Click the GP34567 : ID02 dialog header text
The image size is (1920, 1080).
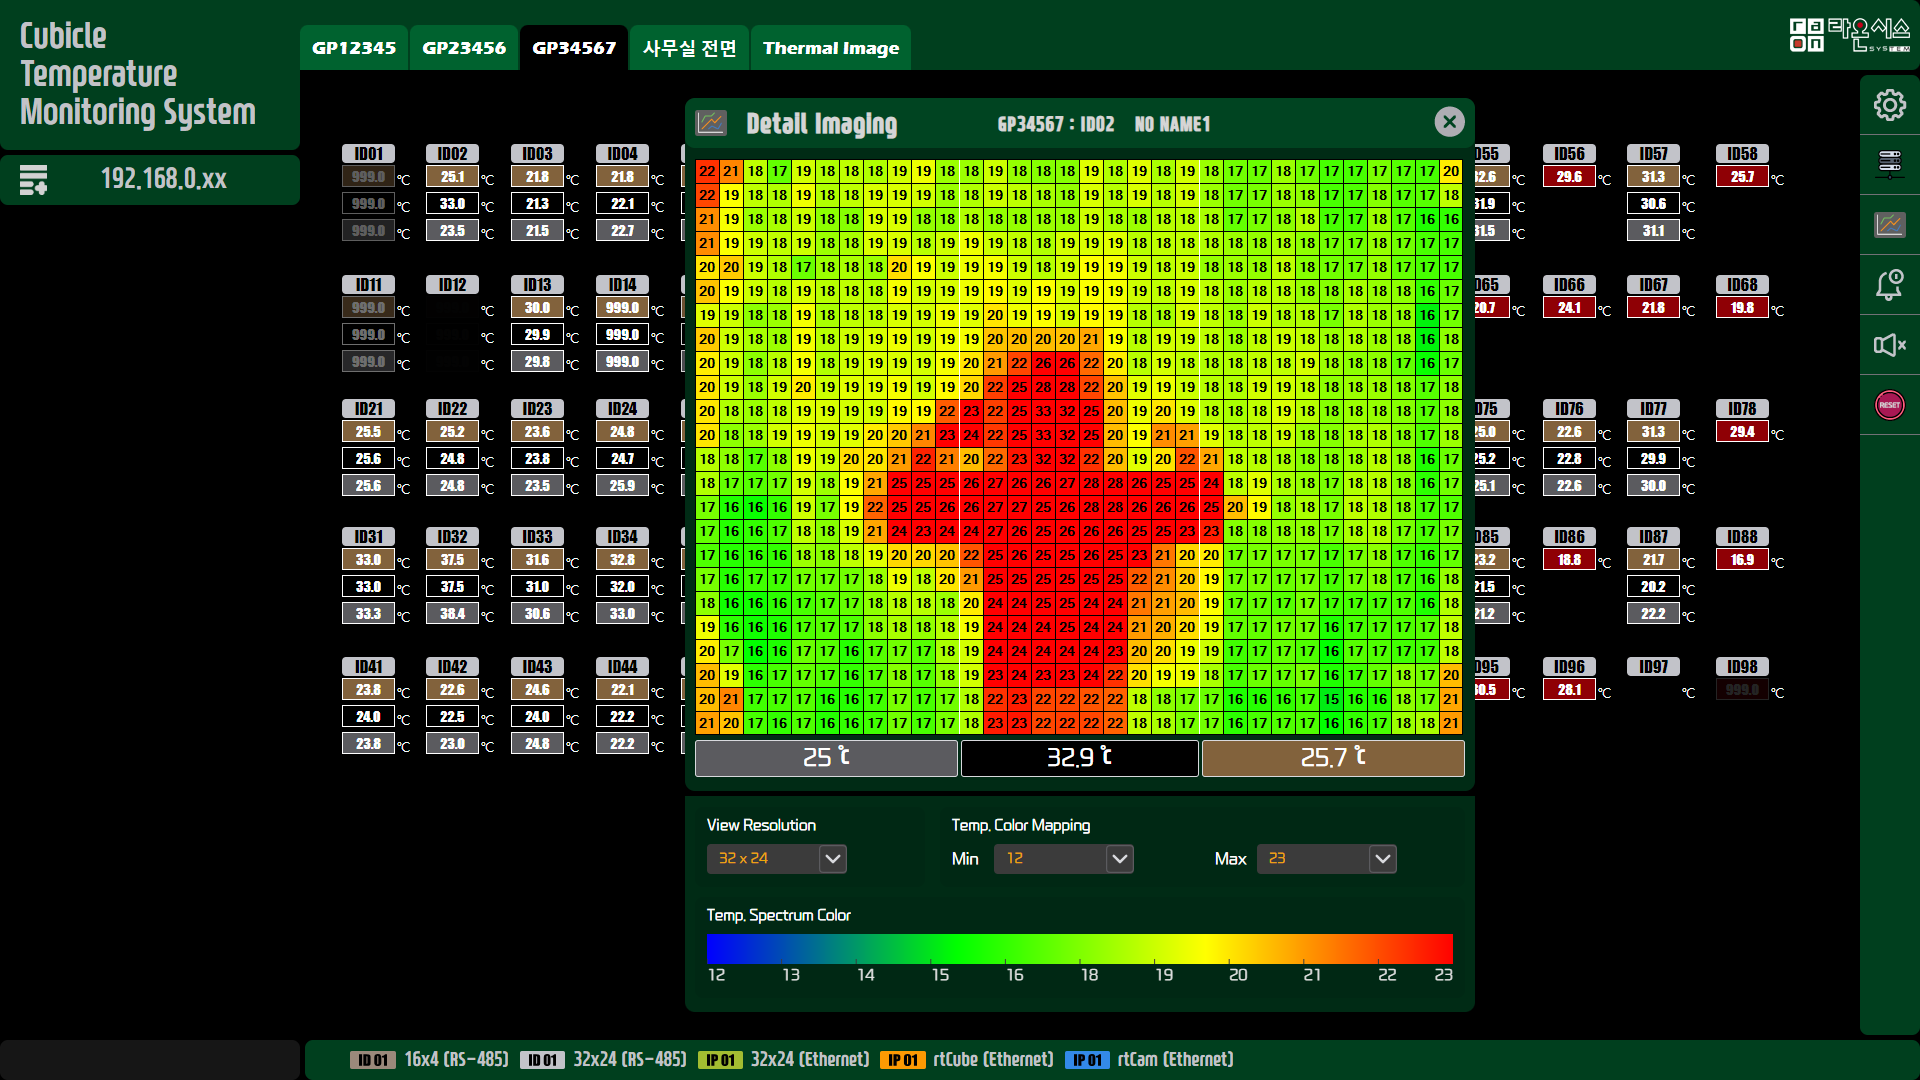pos(1056,124)
